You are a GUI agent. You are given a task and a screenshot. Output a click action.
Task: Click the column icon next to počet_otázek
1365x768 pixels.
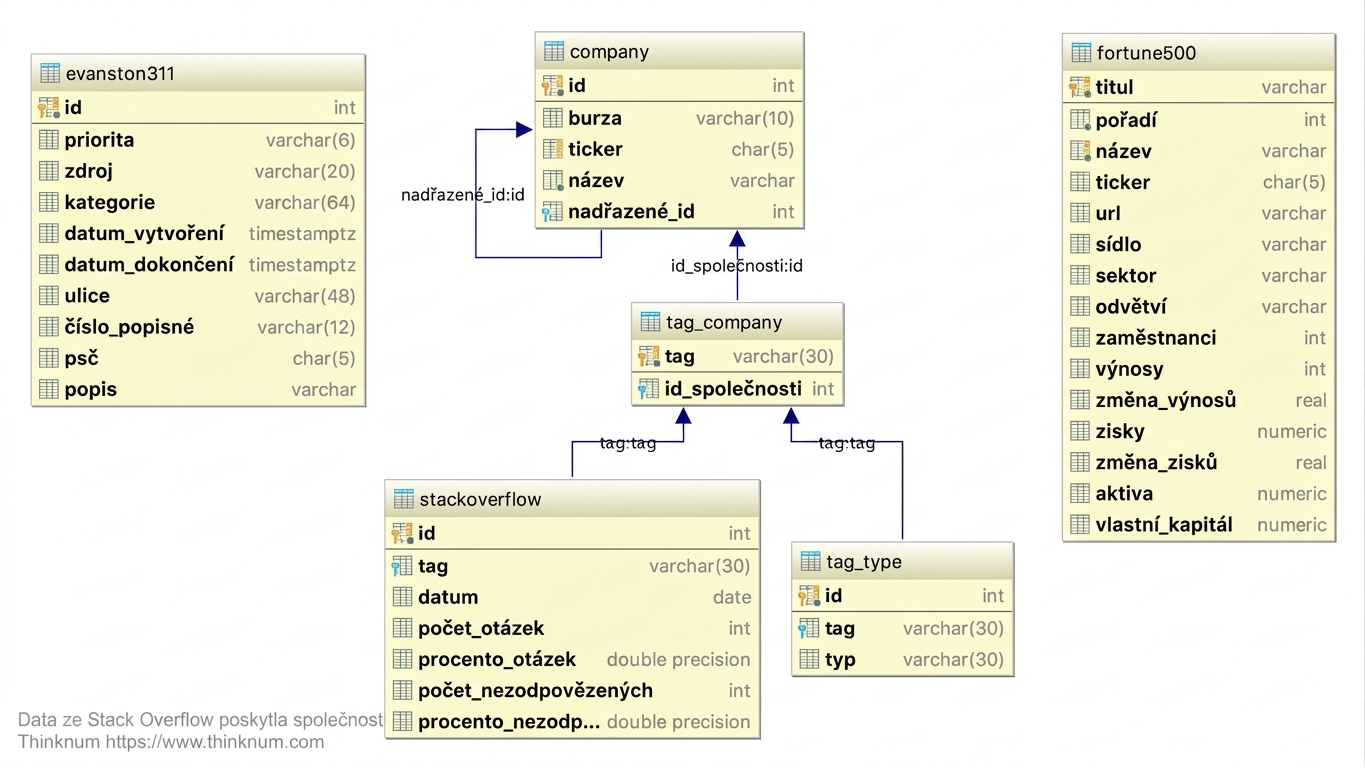pos(403,628)
